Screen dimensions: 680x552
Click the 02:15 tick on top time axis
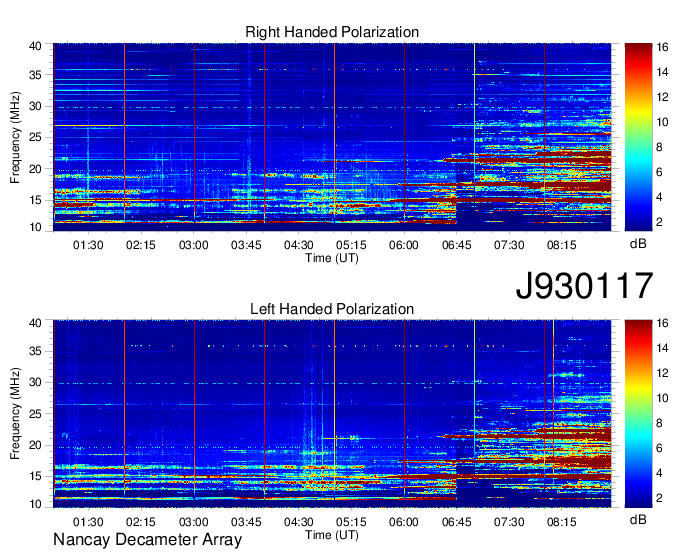pos(141,245)
